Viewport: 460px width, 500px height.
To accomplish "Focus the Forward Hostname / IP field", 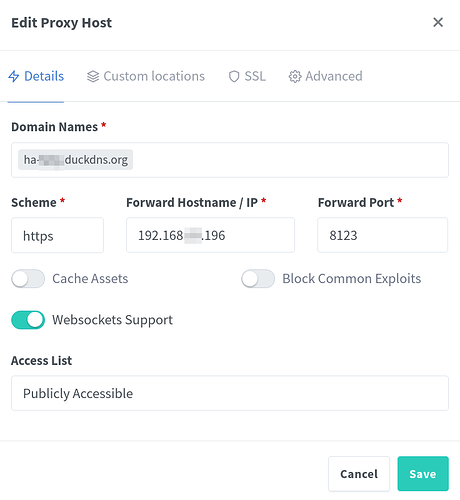I will (210, 235).
